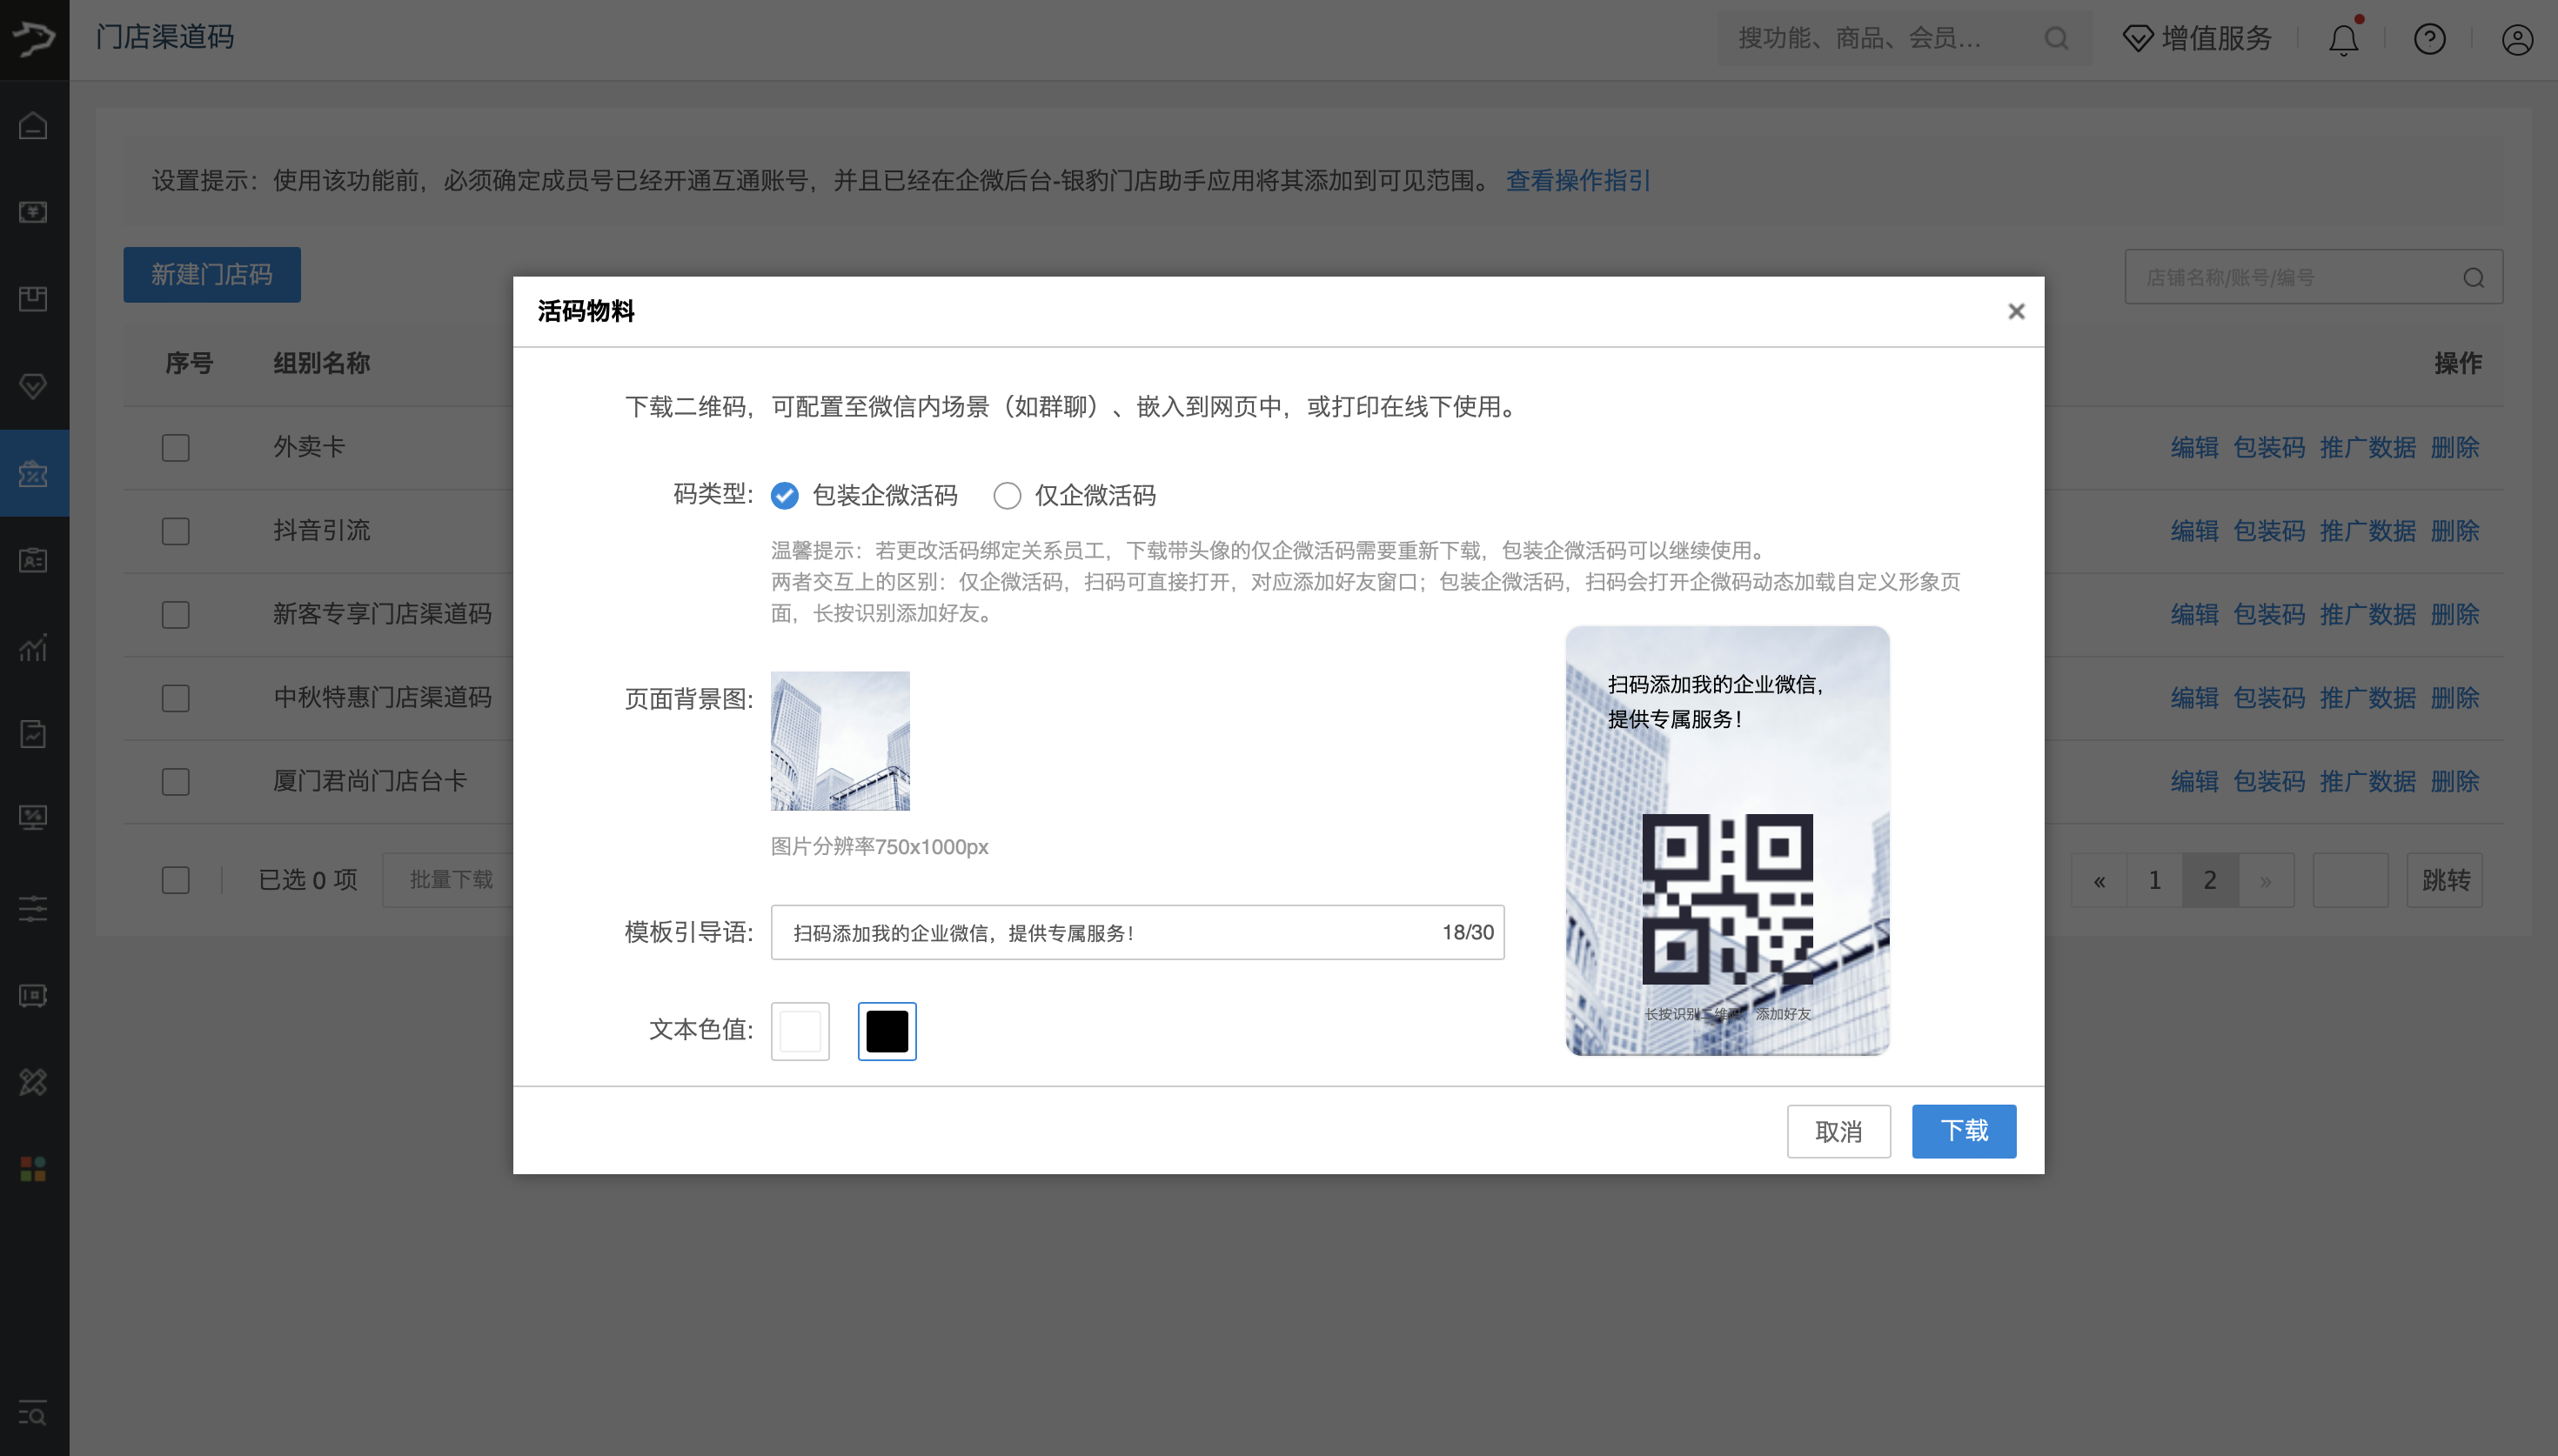Open the colorful apps grid sidebar icon
The height and width of the screenshot is (1456, 2558).
33,1168
